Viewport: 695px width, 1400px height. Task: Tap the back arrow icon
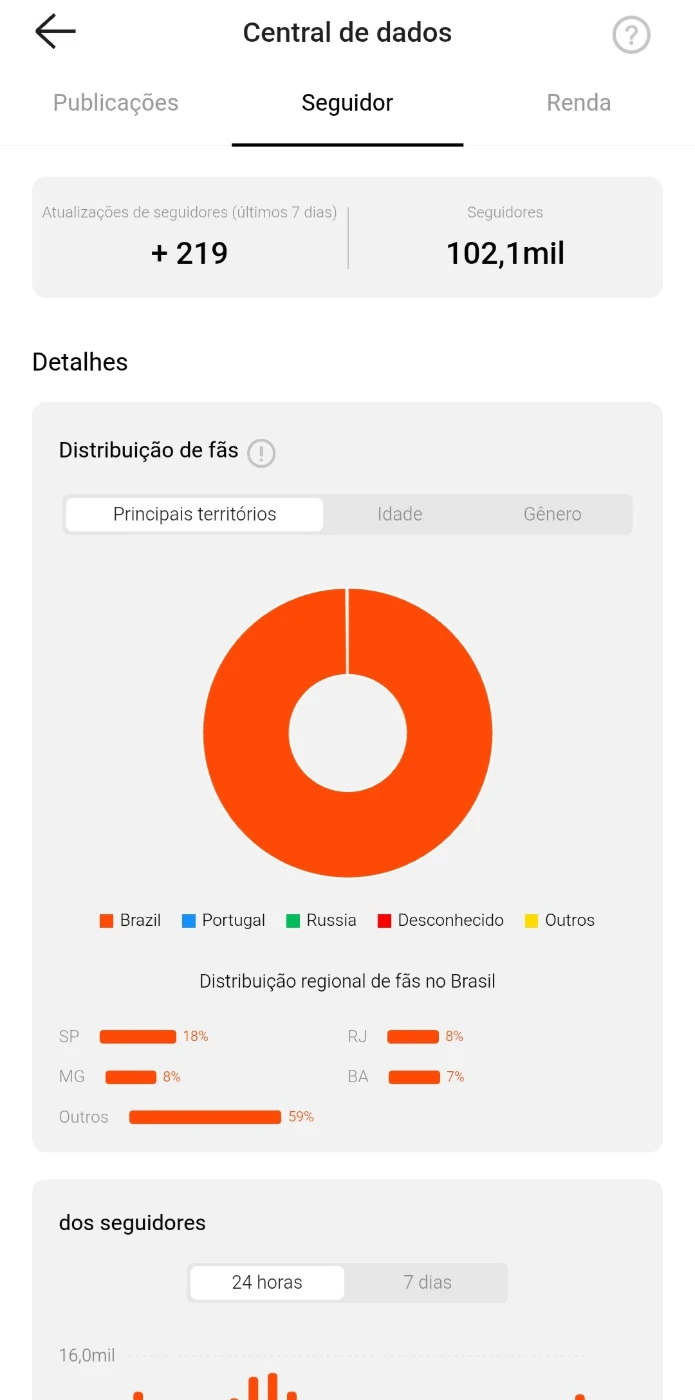pos(55,32)
